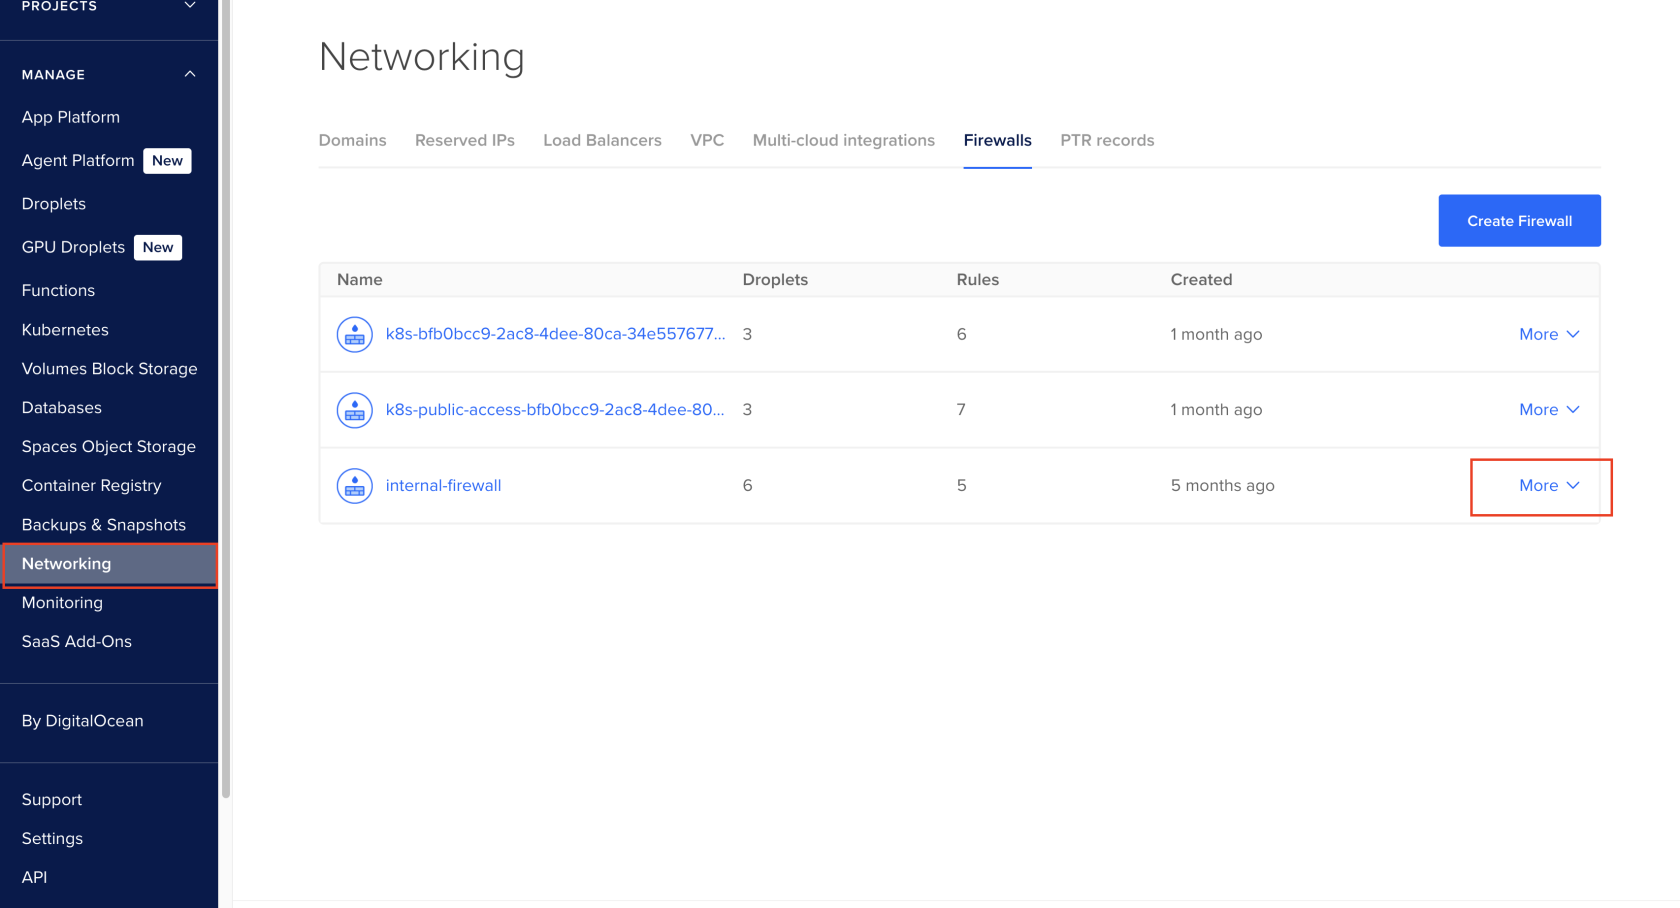Open the k8s-public-access firewall link

click(x=554, y=410)
